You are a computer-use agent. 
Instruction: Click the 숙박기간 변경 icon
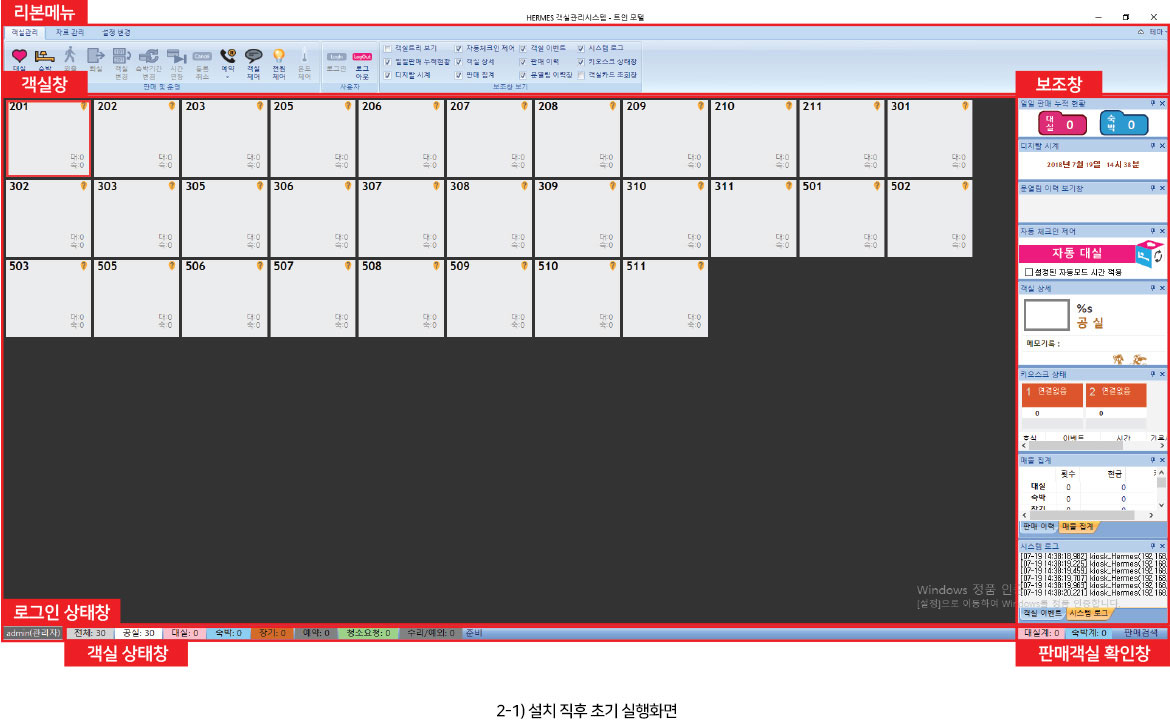click(x=148, y=56)
